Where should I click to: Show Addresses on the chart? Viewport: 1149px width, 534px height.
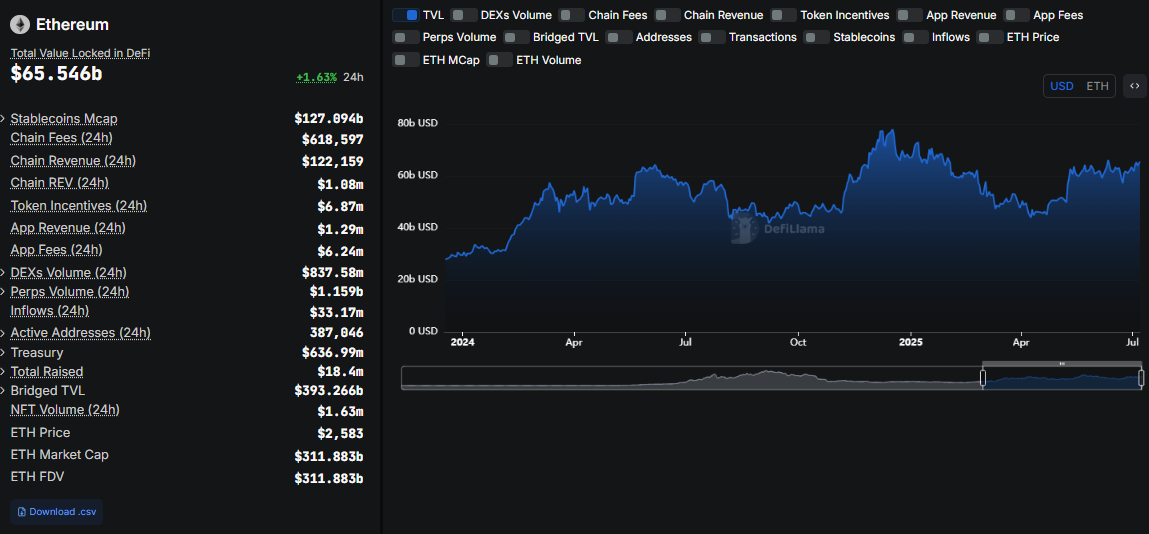click(x=619, y=37)
